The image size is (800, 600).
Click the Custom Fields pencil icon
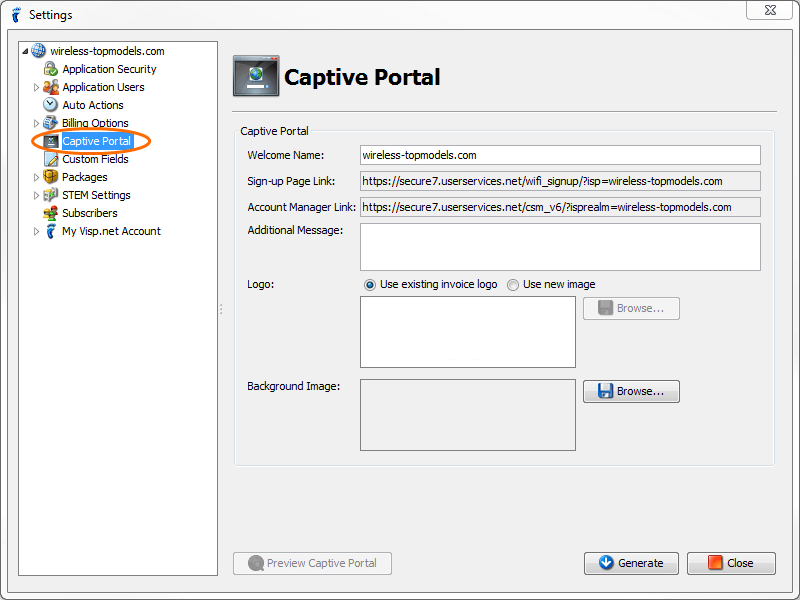(51, 159)
